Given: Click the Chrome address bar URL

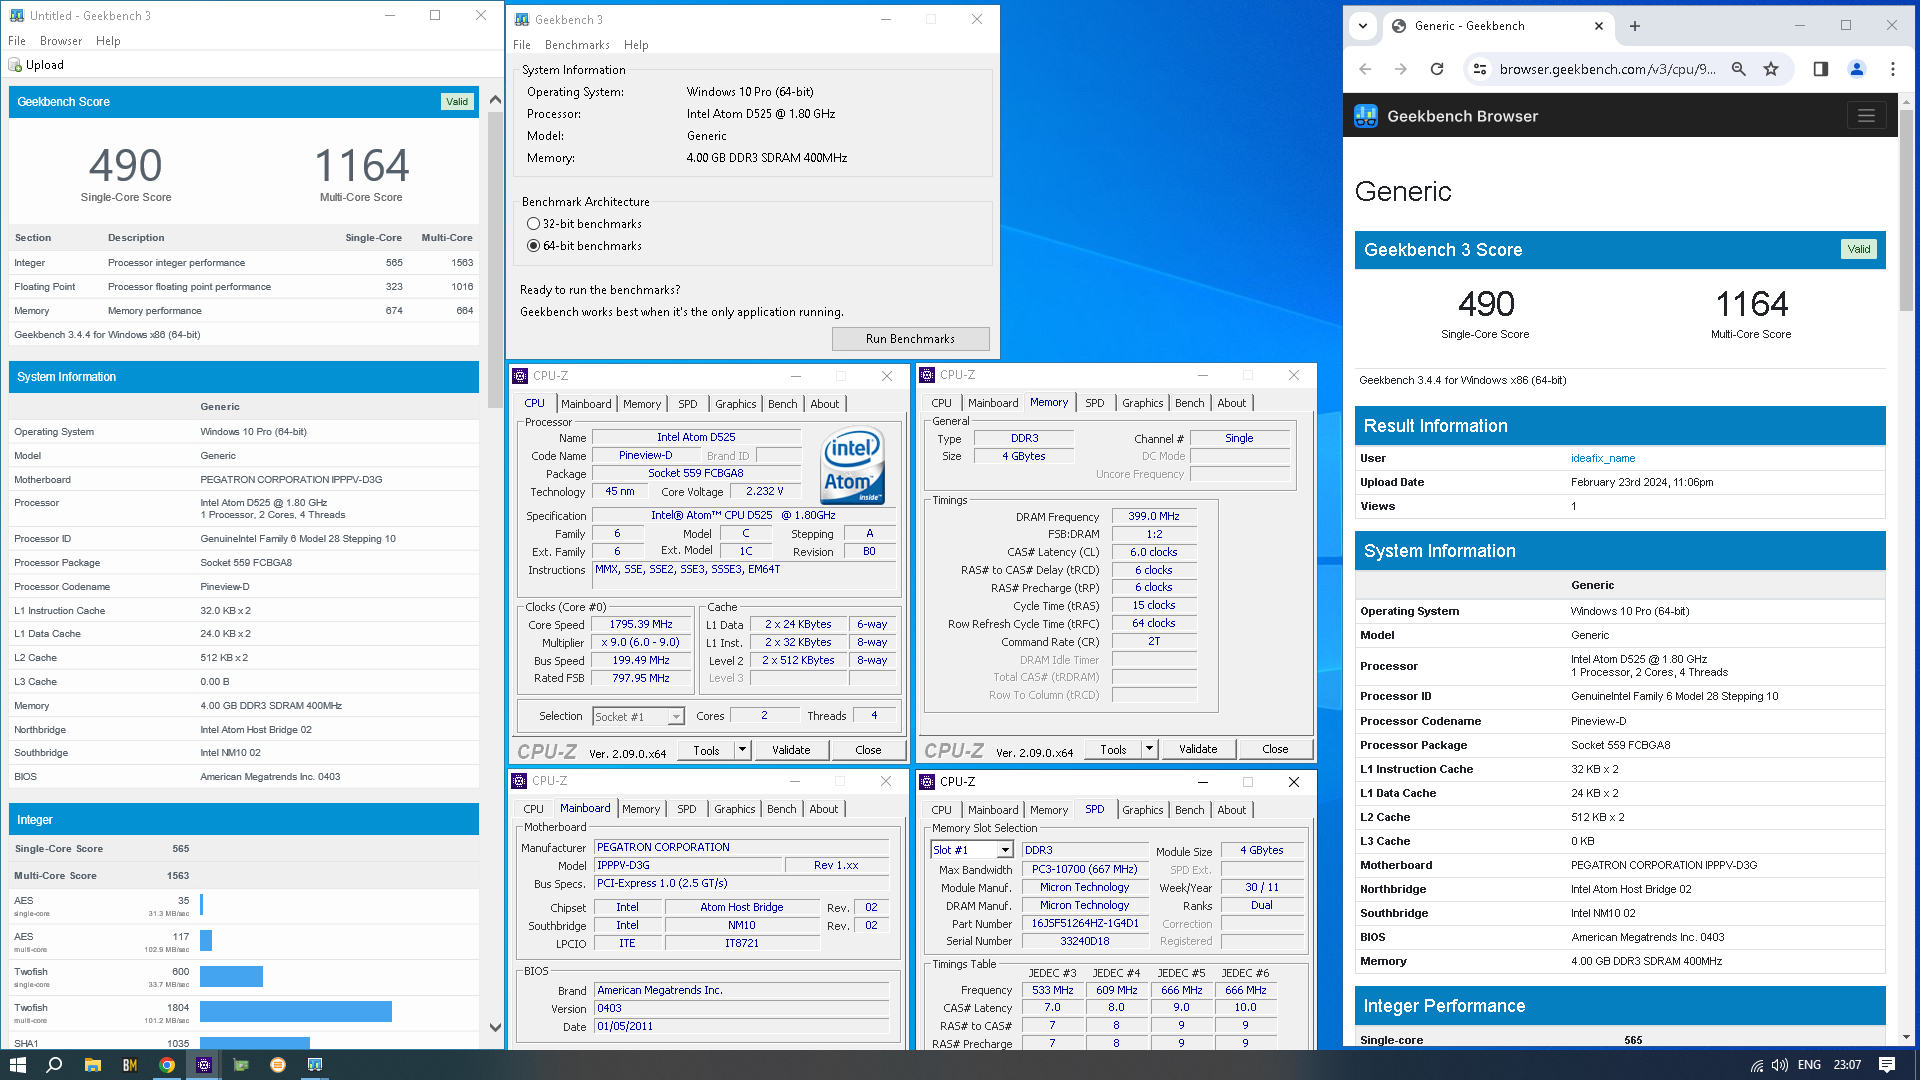Looking at the screenshot, I should point(1607,69).
